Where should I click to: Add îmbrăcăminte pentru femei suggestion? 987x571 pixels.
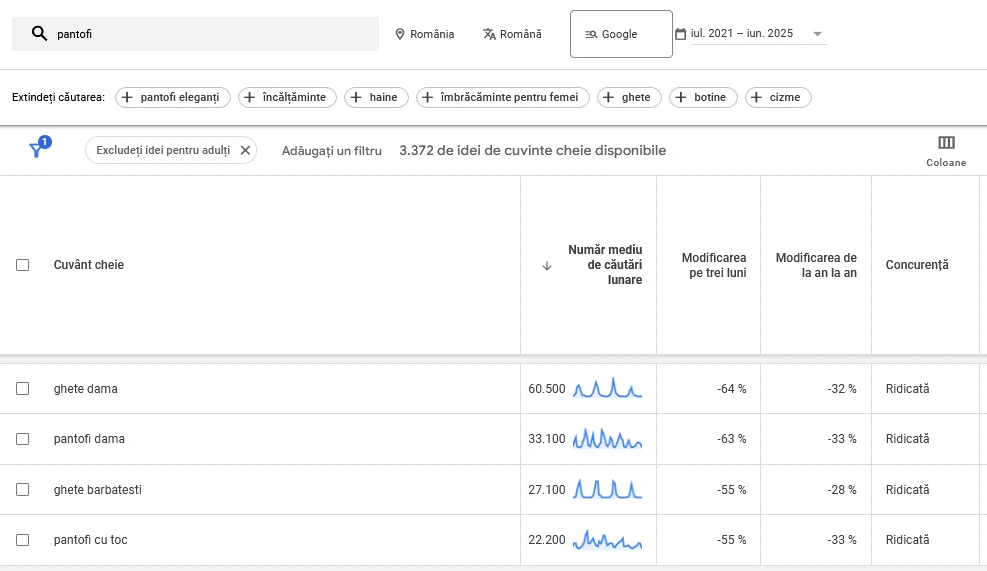[502, 98]
